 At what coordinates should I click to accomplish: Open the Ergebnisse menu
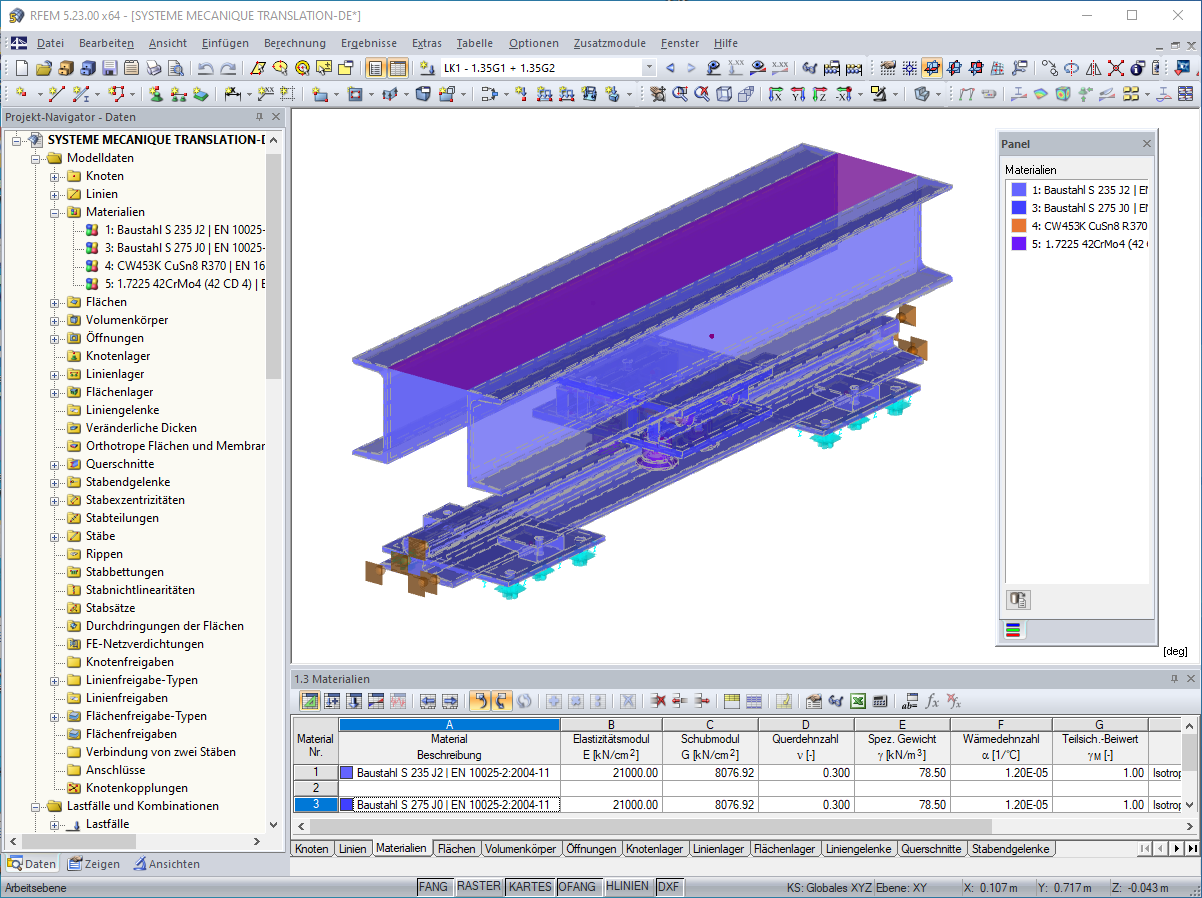click(x=368, y=43)
